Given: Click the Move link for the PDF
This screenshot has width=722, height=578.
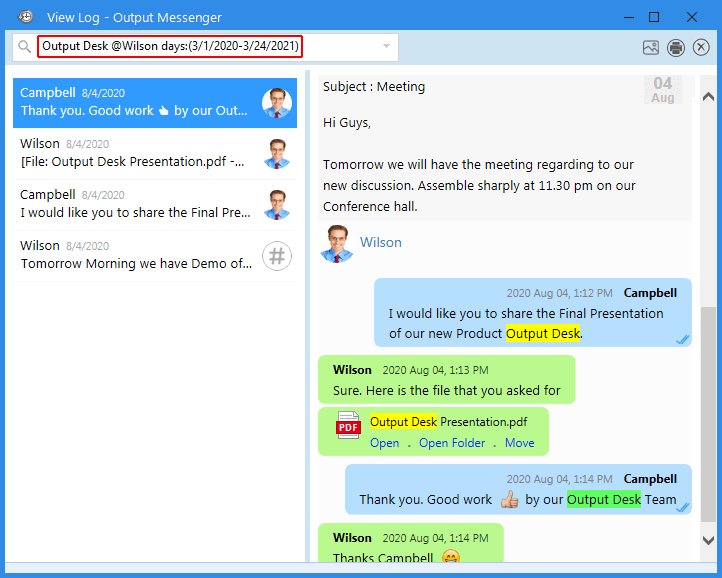Looking at the screenshot, I should pyautogui.click(x=519, y=443).
